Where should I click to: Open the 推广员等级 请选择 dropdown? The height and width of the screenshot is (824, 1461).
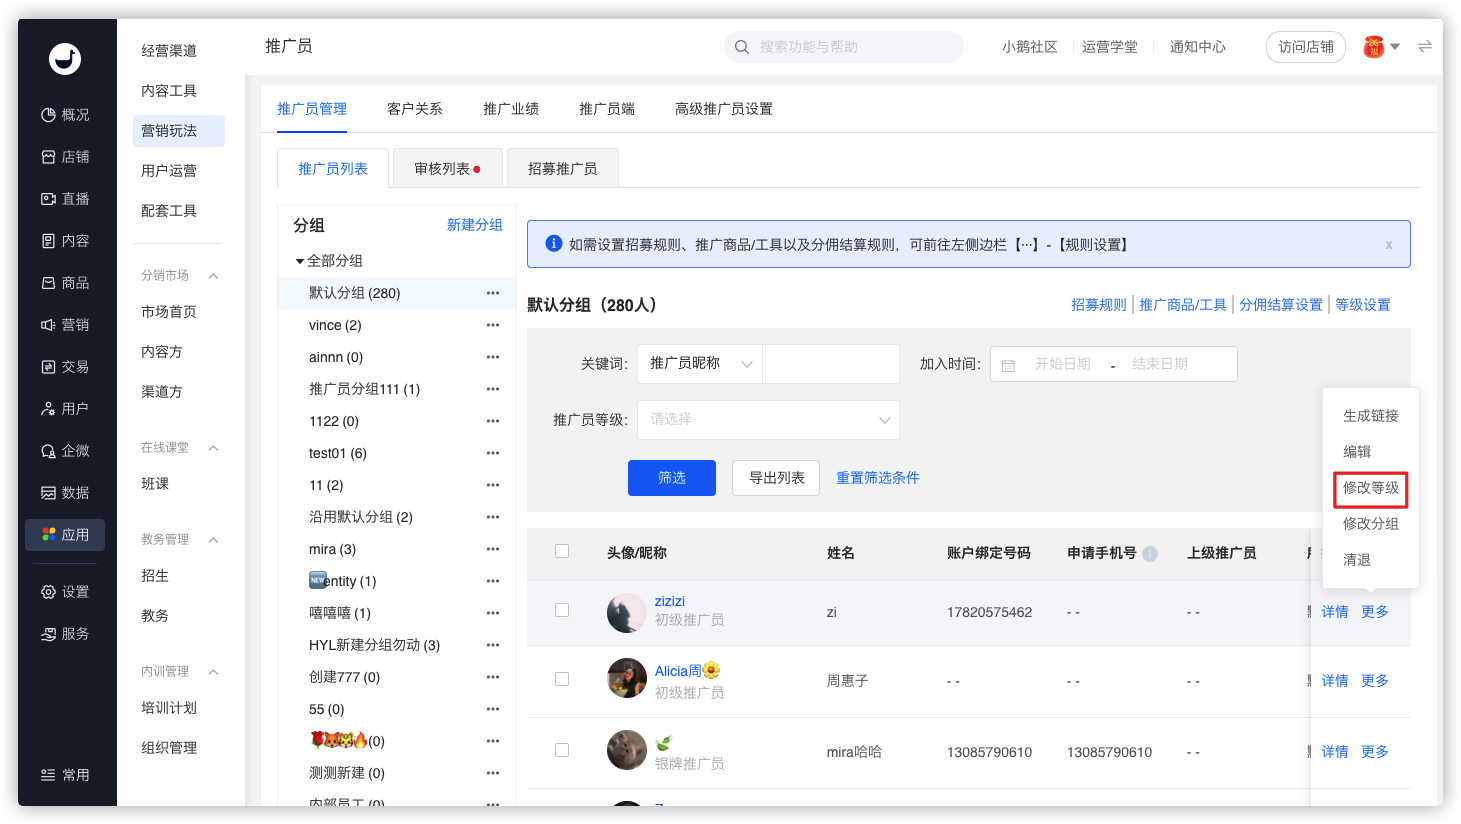(x=768, y=420)
